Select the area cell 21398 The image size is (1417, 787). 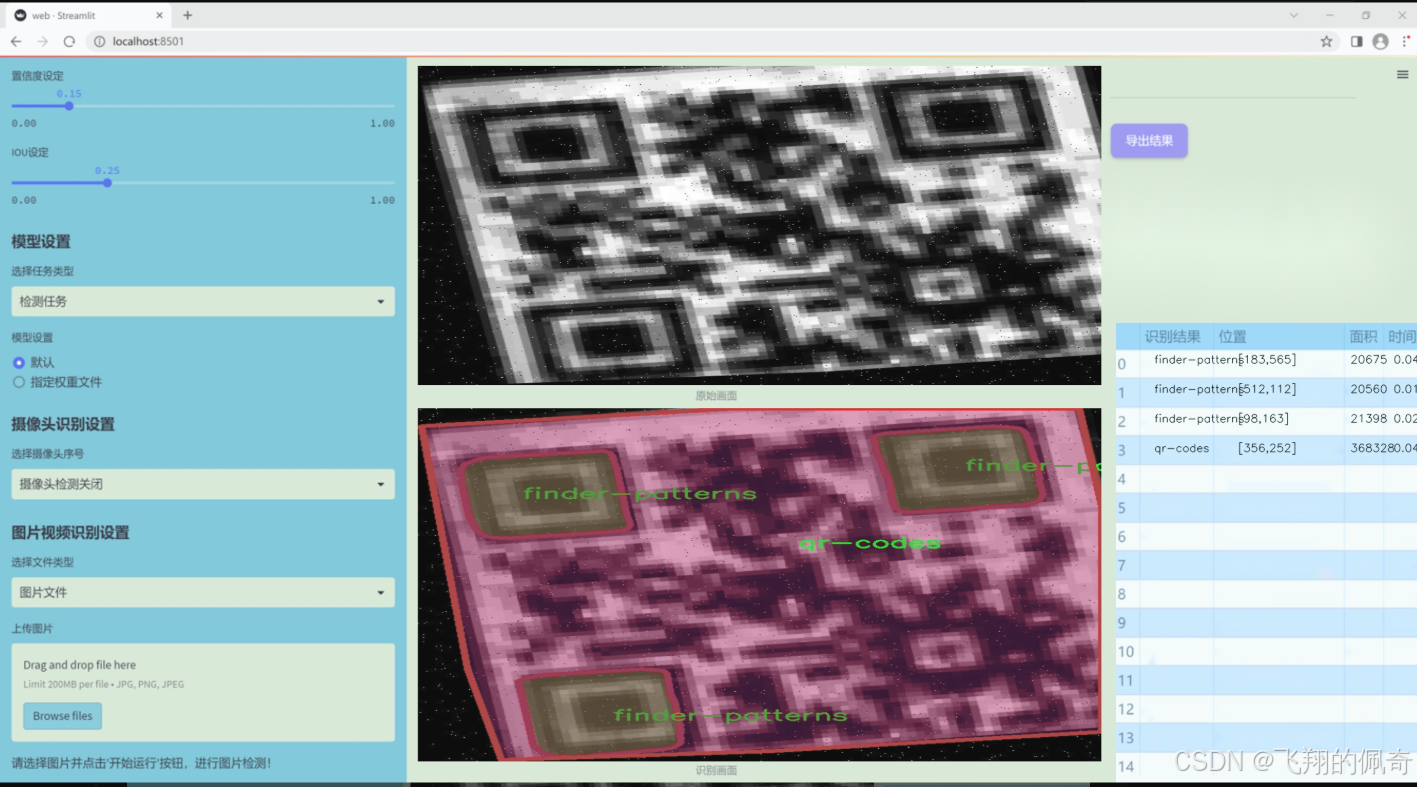click(x=1368, y=419)
